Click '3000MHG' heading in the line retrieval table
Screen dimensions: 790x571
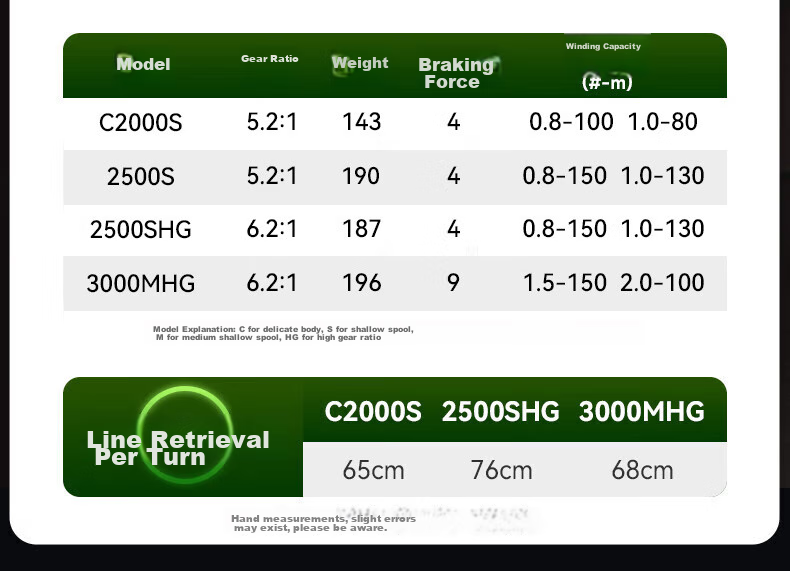coord(641,412)
